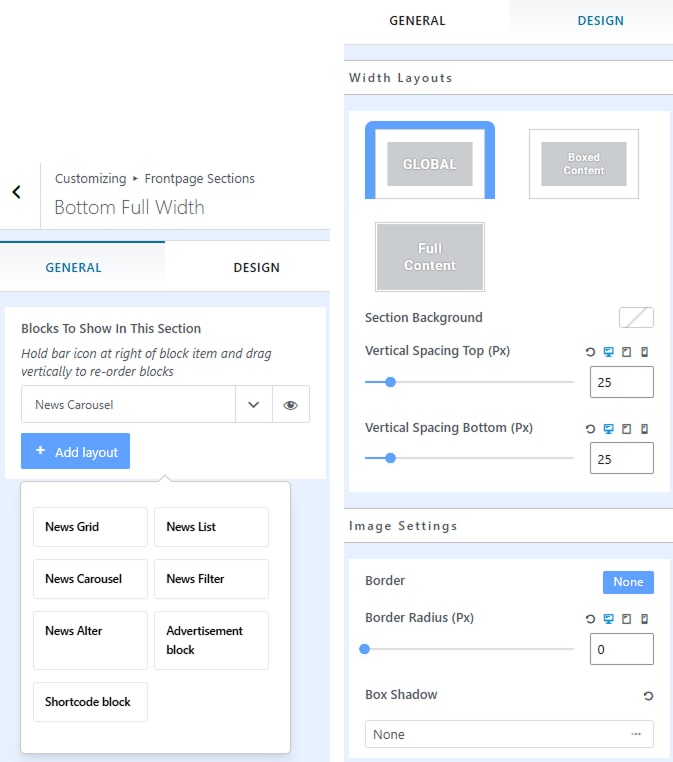Open the Design tab above Width Layouts

(600, 20)
